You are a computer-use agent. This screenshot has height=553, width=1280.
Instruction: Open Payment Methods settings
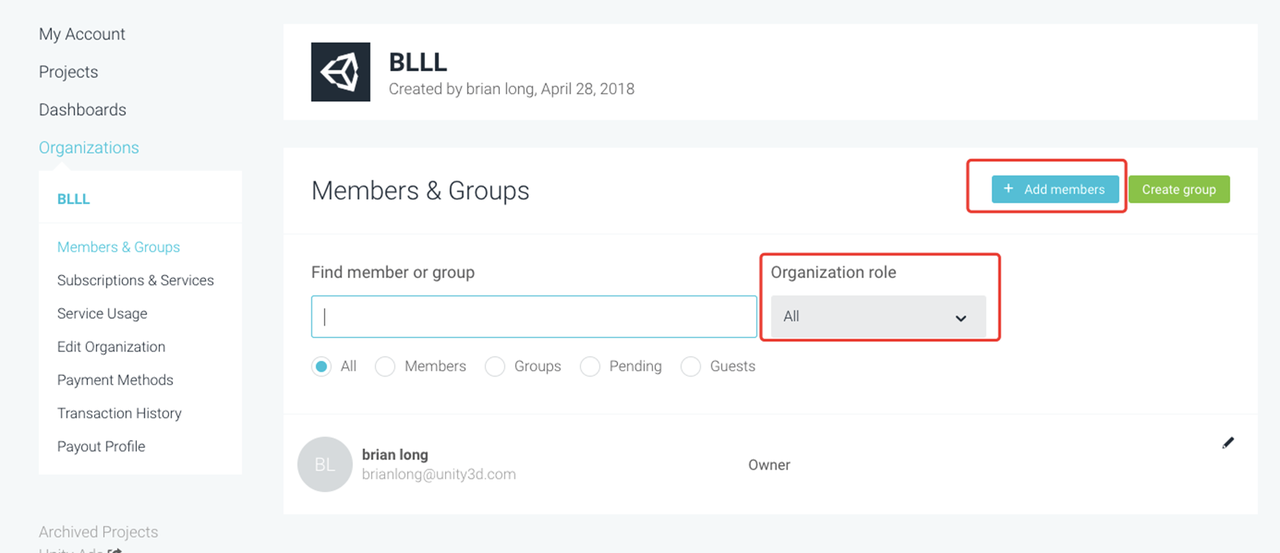click(x=115, y=380)
